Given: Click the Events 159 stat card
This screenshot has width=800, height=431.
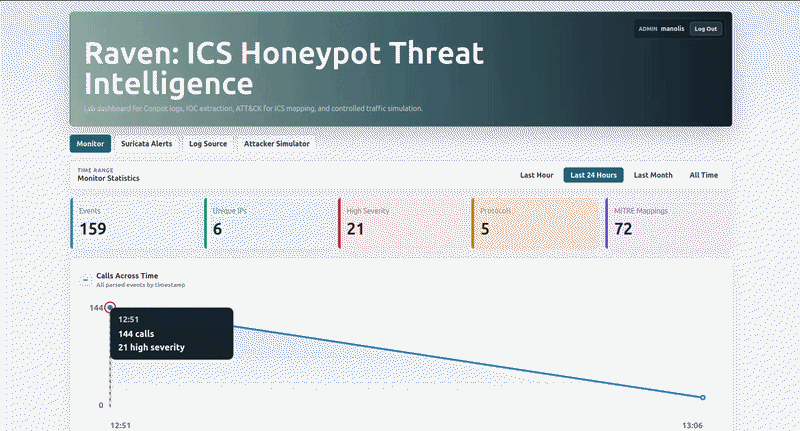Looking at the screenshot, I should (x=137, y=223).
